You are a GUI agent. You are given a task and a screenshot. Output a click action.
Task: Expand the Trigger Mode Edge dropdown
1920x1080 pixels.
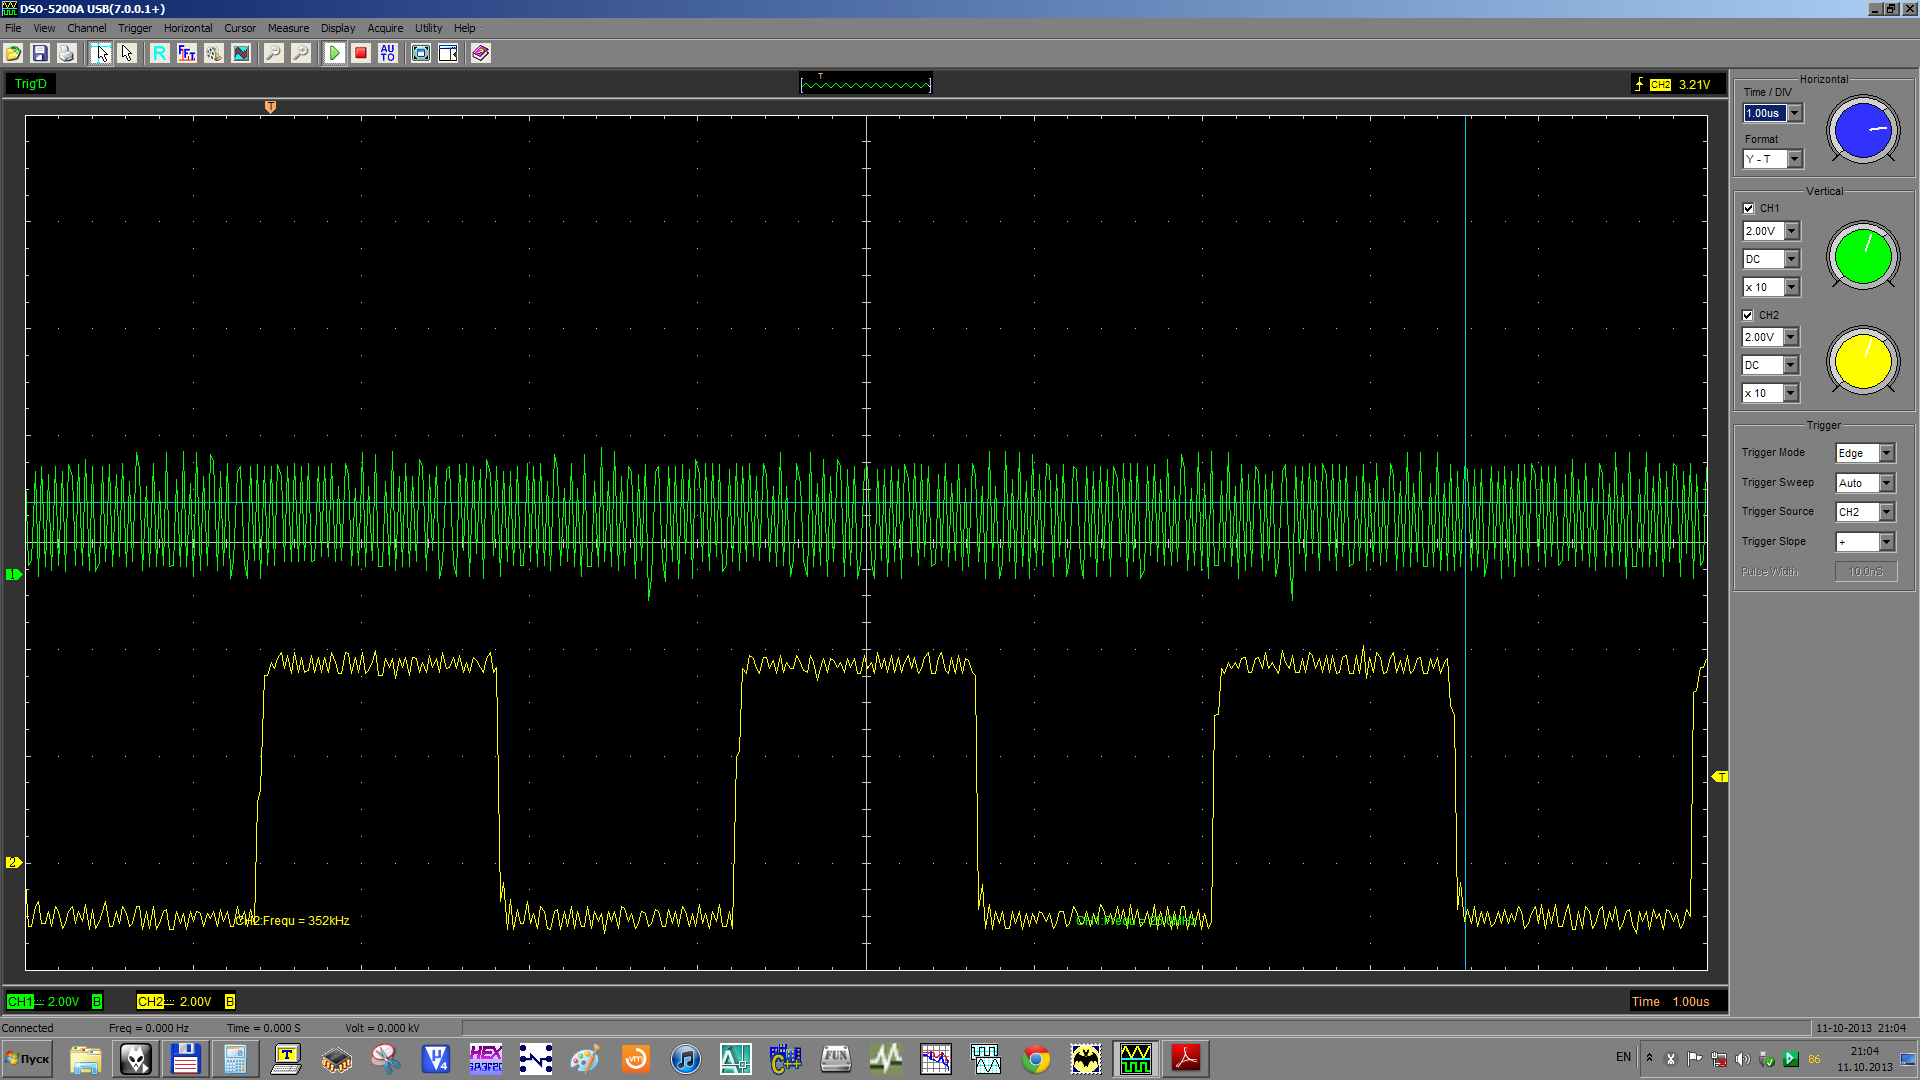(x=1886, y=454)
